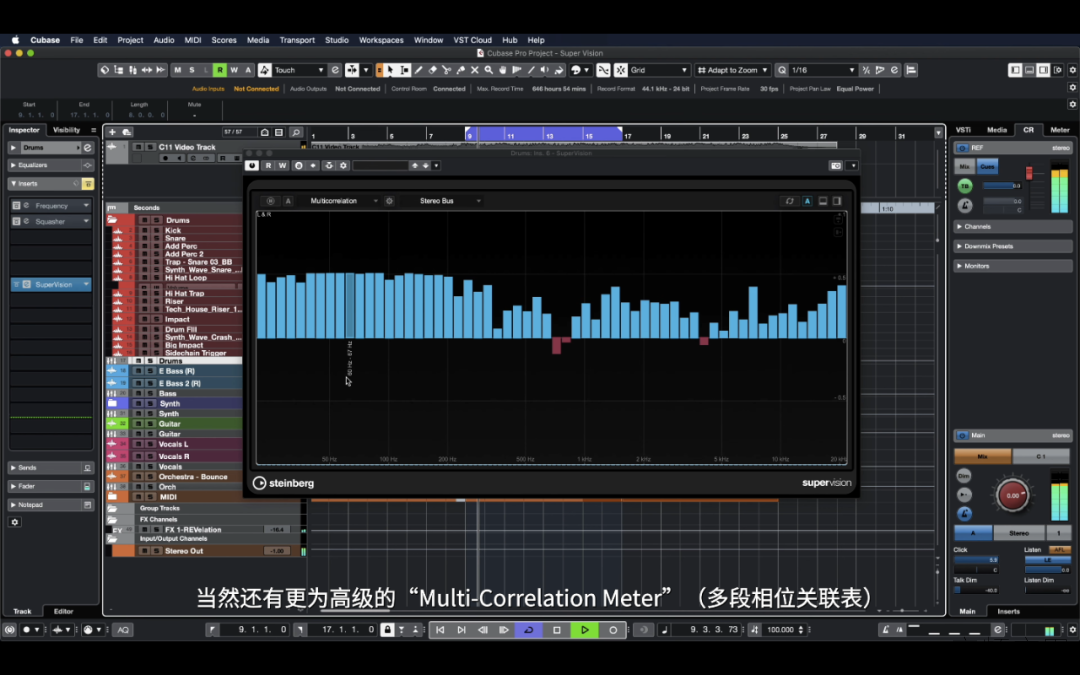
Task: Click the gear settings icon beside Multicorrelation
Action: pos(389,201)
